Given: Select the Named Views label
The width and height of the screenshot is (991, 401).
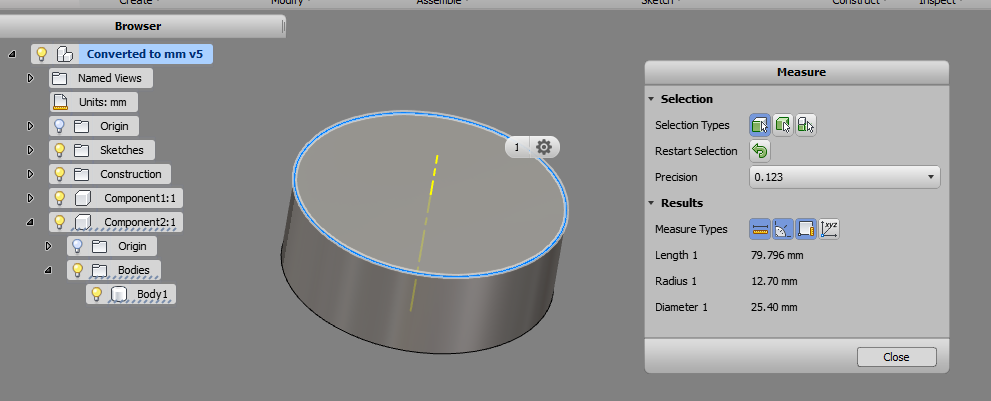Looking at the screenshot, I should pyautogui.click(x=109, y=78).
